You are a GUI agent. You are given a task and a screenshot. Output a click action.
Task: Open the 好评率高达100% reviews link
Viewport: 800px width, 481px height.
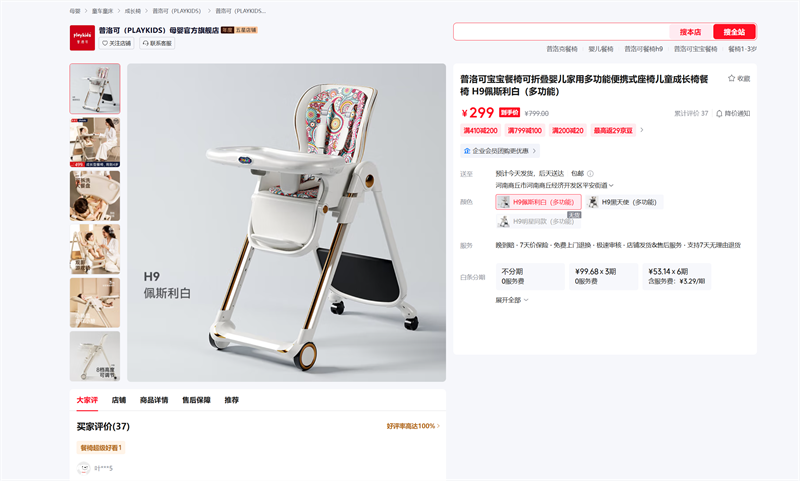(x=413, y=426)
